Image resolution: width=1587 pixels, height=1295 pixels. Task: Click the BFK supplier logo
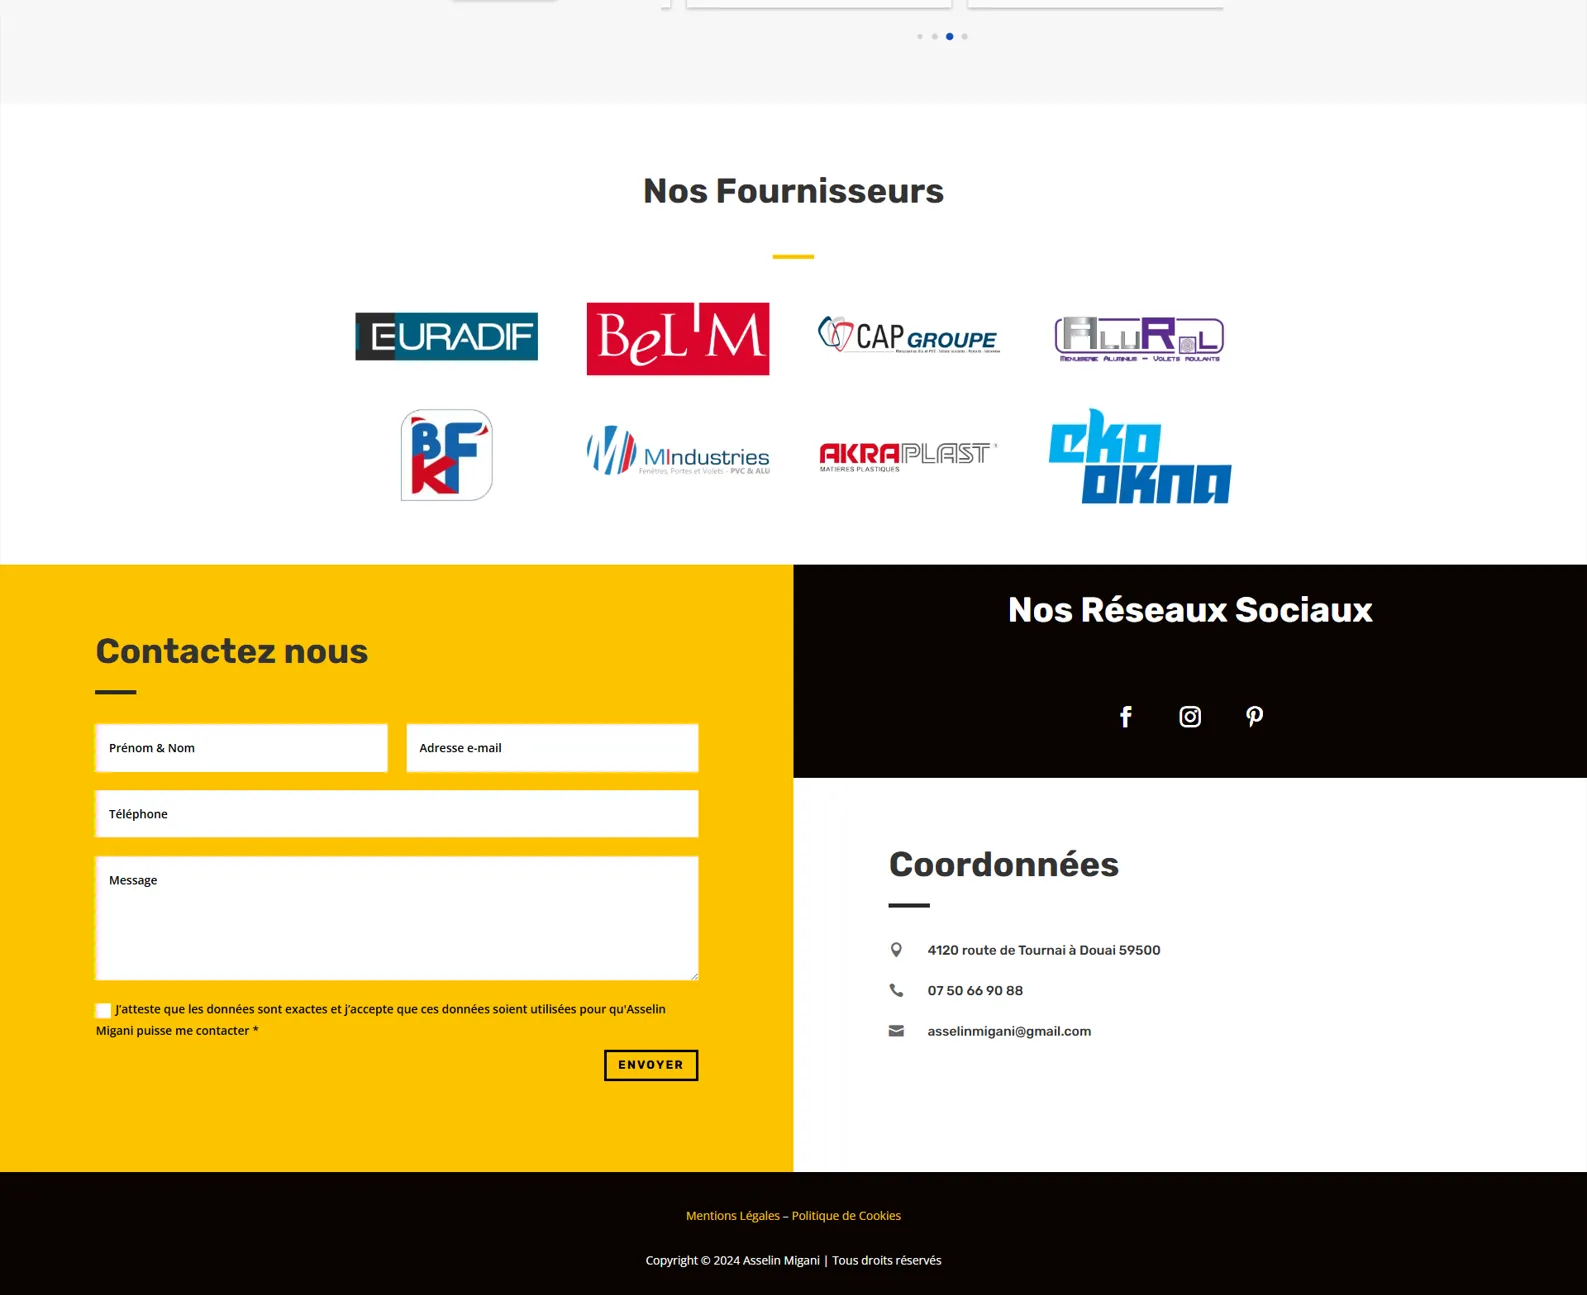click(x=446, y=455)
